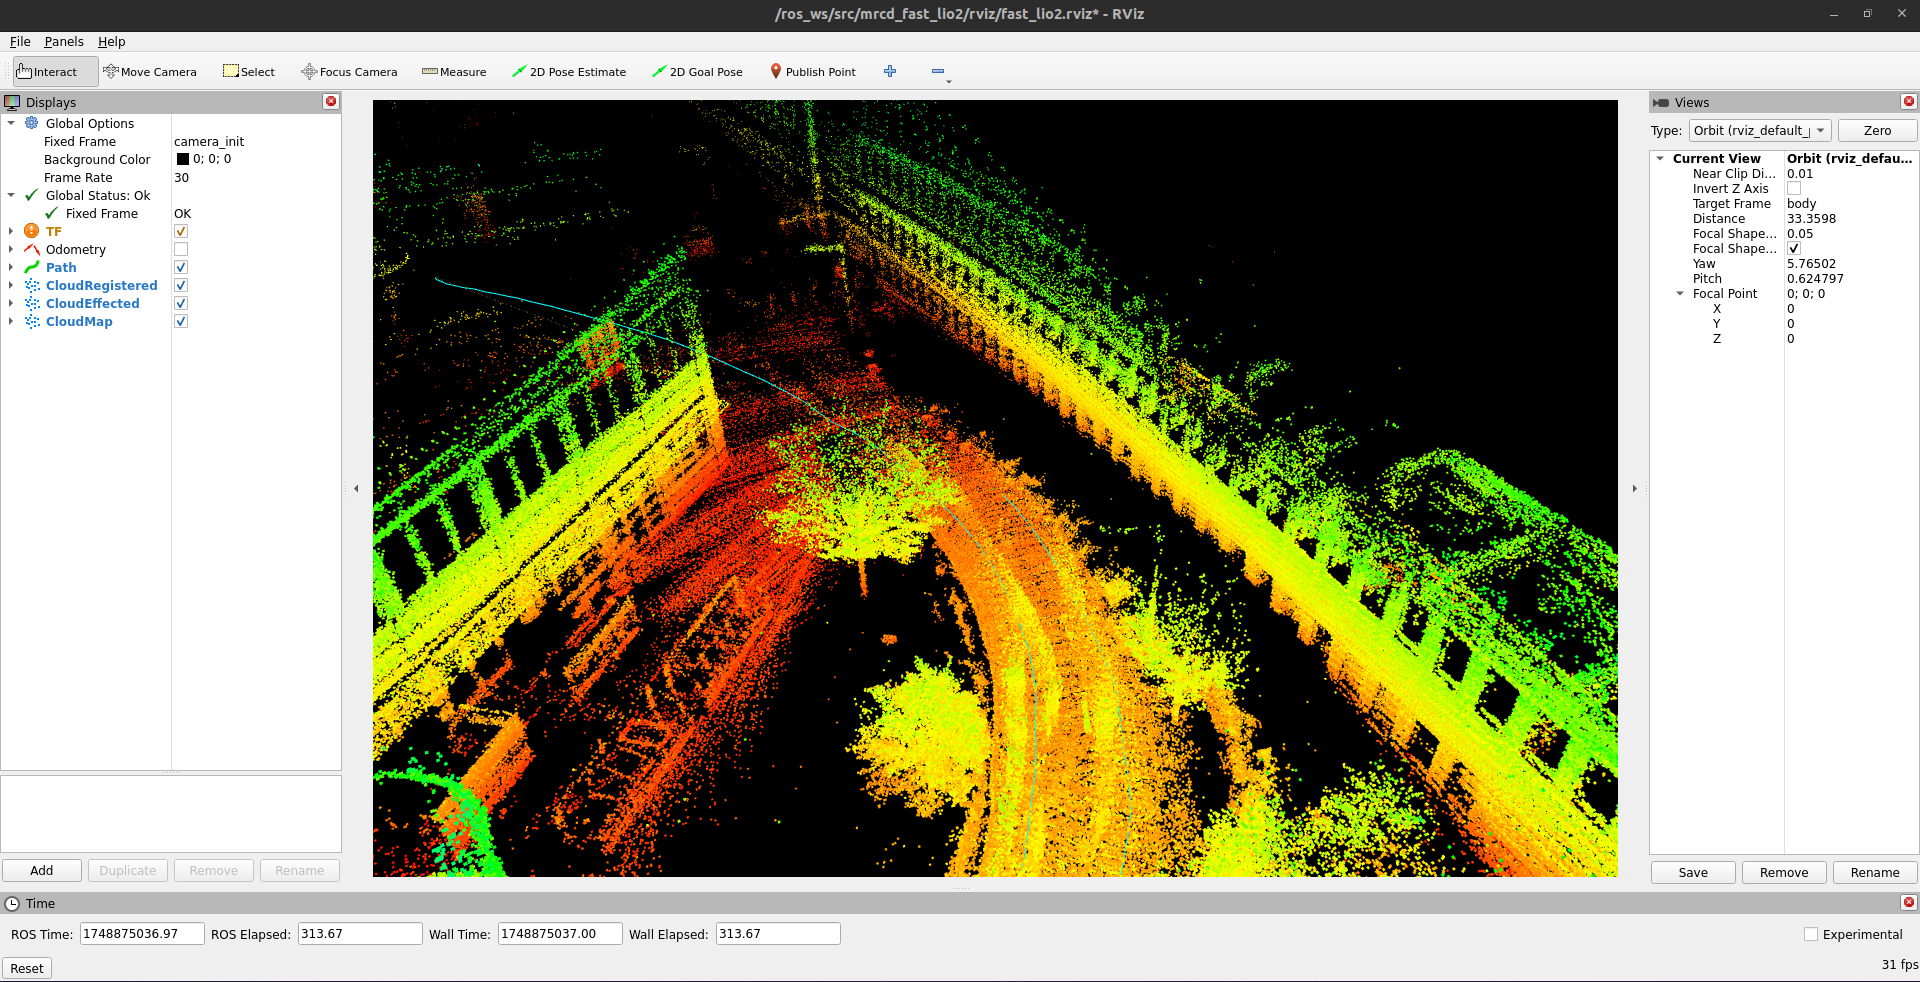Enable the Odometry display checkbox

[181, 249]
